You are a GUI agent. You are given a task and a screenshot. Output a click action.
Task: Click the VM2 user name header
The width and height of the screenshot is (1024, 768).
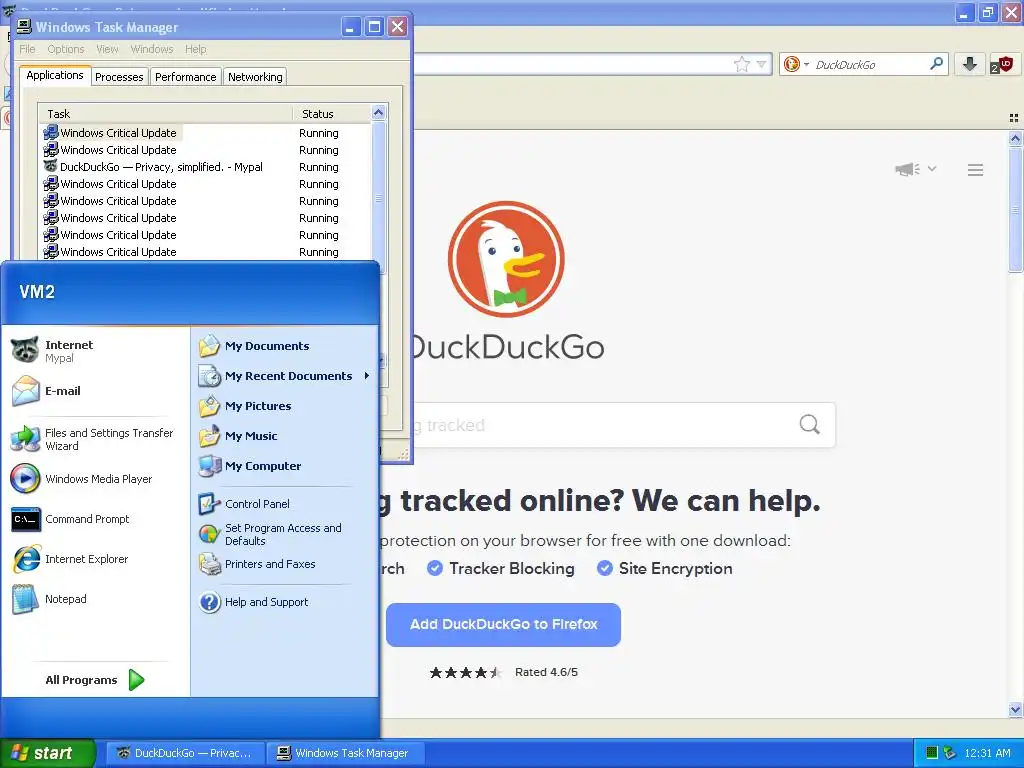(x=37, y=292)
